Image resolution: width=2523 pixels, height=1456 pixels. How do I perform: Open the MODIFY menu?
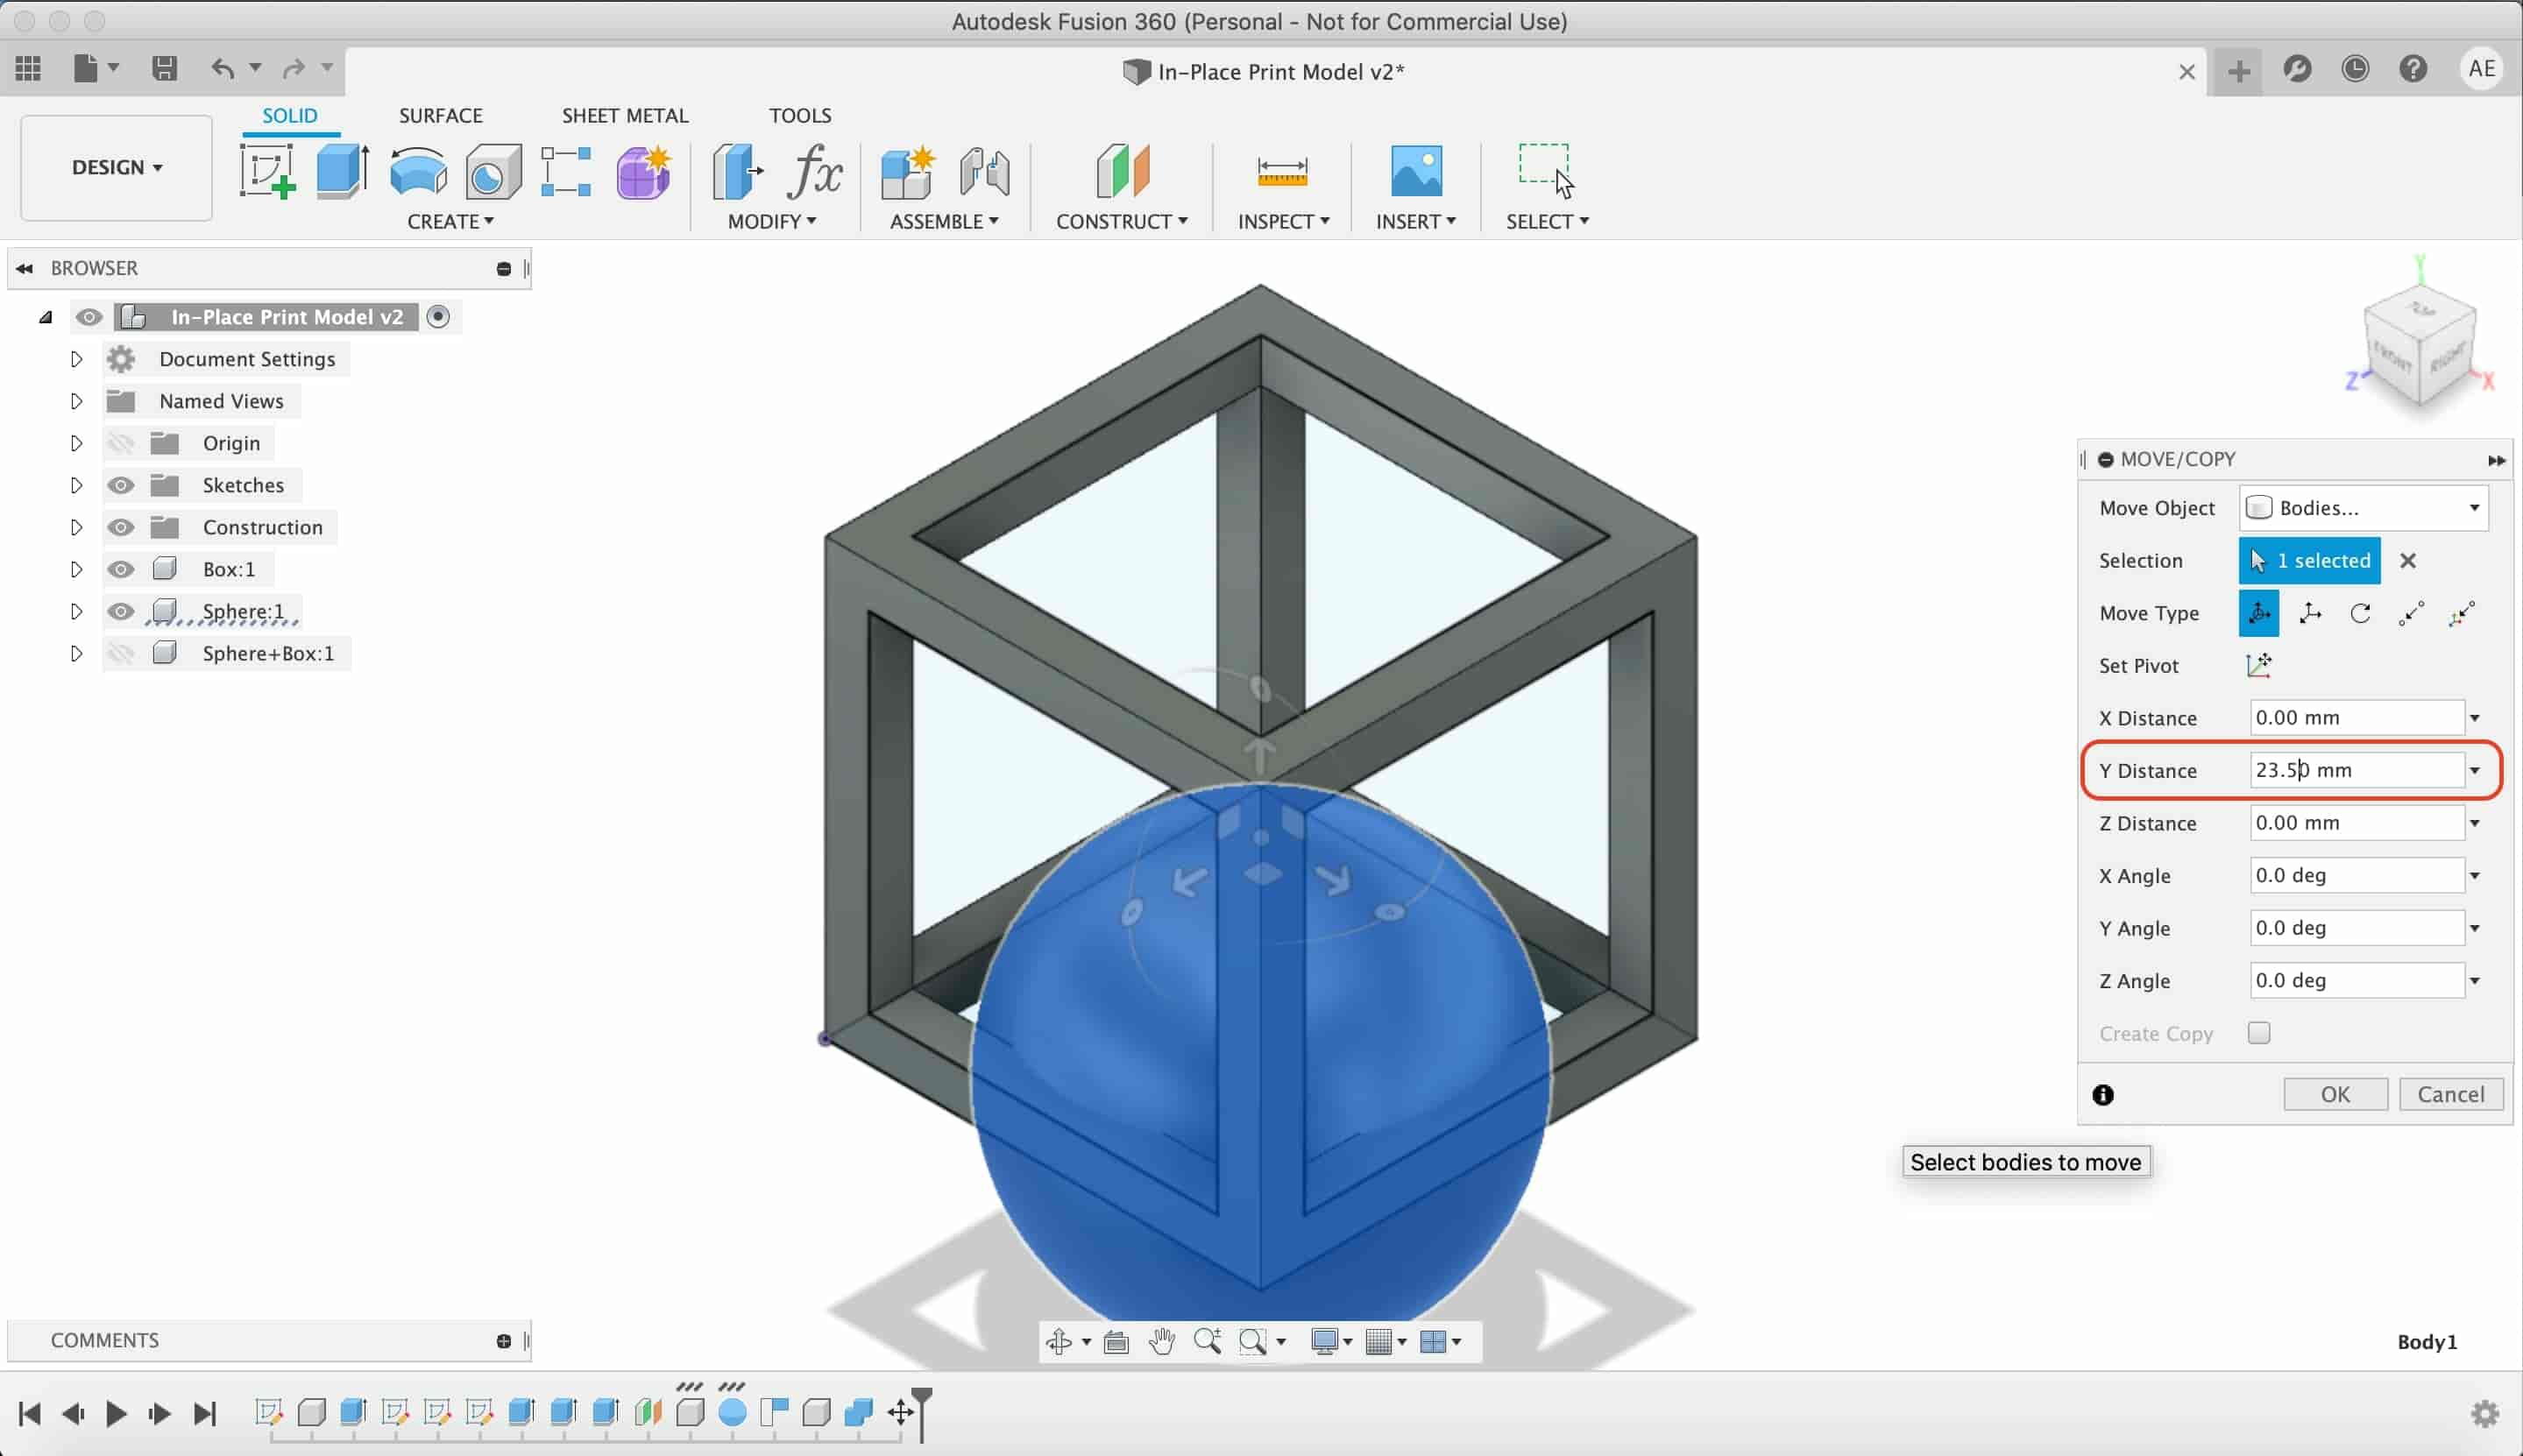[x=772, y=221]
